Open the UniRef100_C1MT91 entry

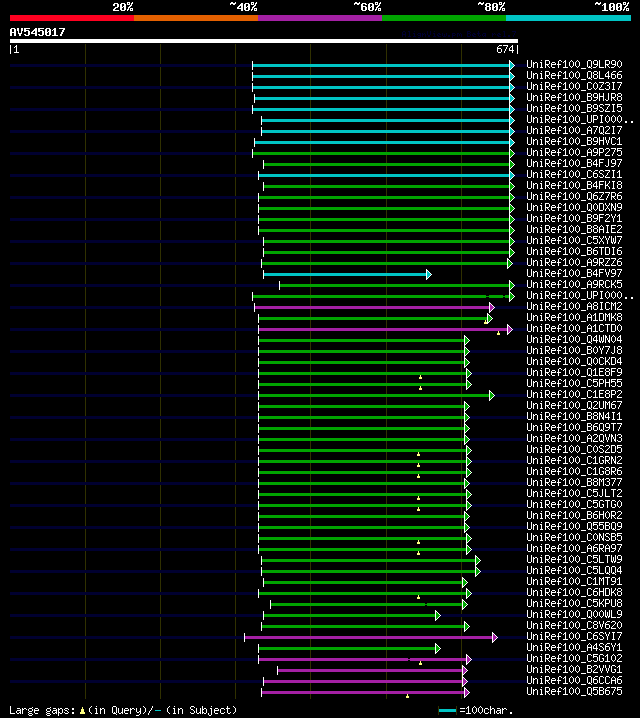pos(574,581)
